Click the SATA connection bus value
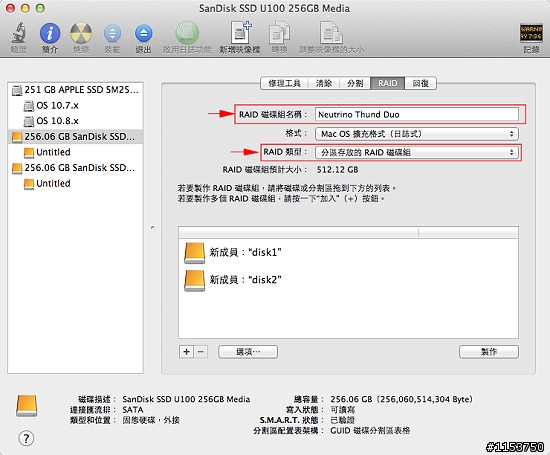 tap(133, 410)
